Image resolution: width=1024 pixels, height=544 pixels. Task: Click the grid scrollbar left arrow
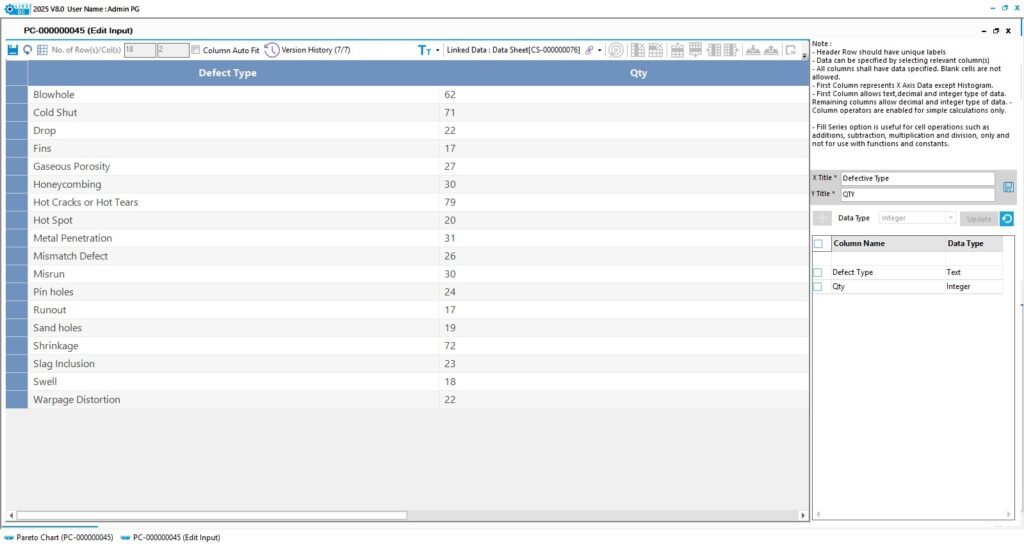coord(11,515)
